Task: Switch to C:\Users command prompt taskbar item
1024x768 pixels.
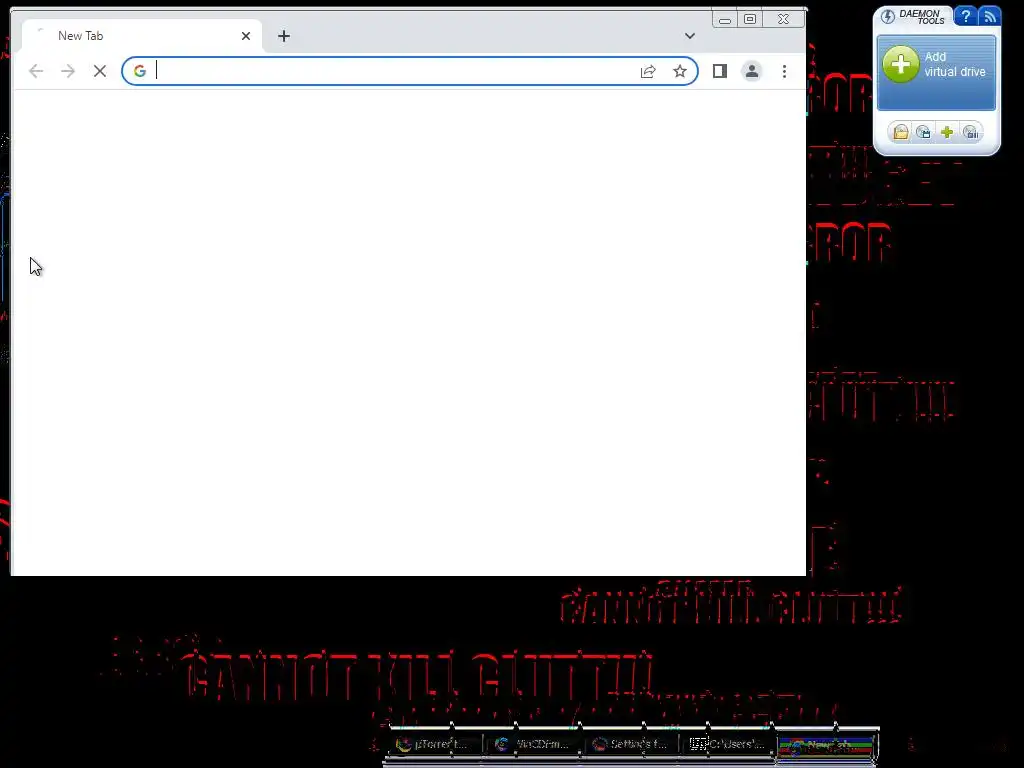Action: click(x=728, y=744)
